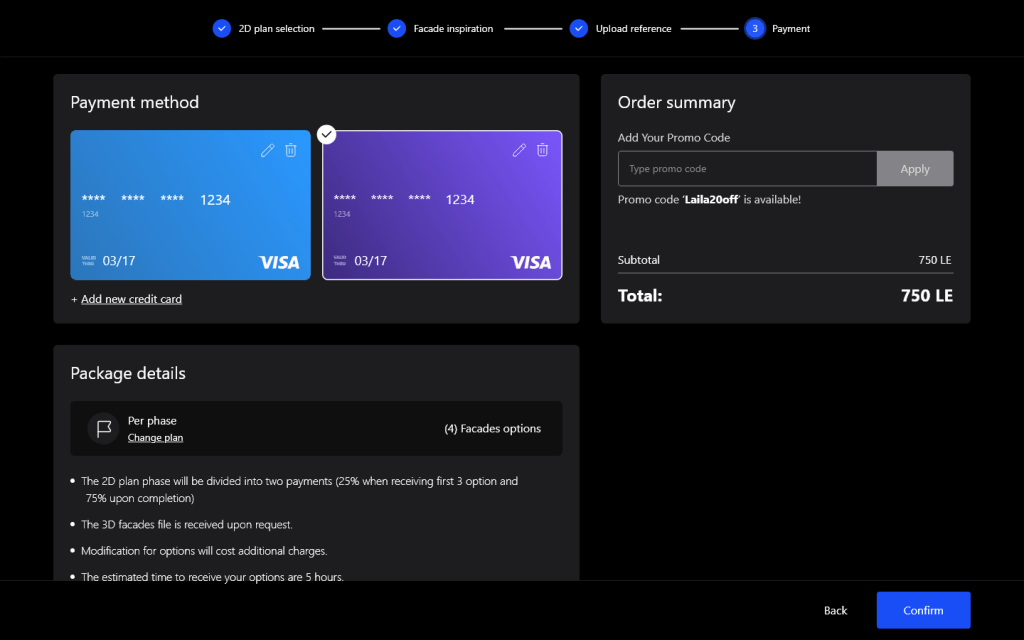Click the Payment step number 3
This screenshot has height=640, width=1024.
tap(755, 29)
